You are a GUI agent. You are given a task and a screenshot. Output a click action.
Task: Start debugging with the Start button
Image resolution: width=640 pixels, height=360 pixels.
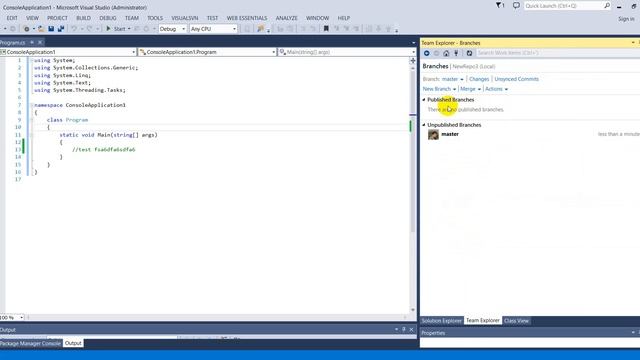click(x=116, y=29)
